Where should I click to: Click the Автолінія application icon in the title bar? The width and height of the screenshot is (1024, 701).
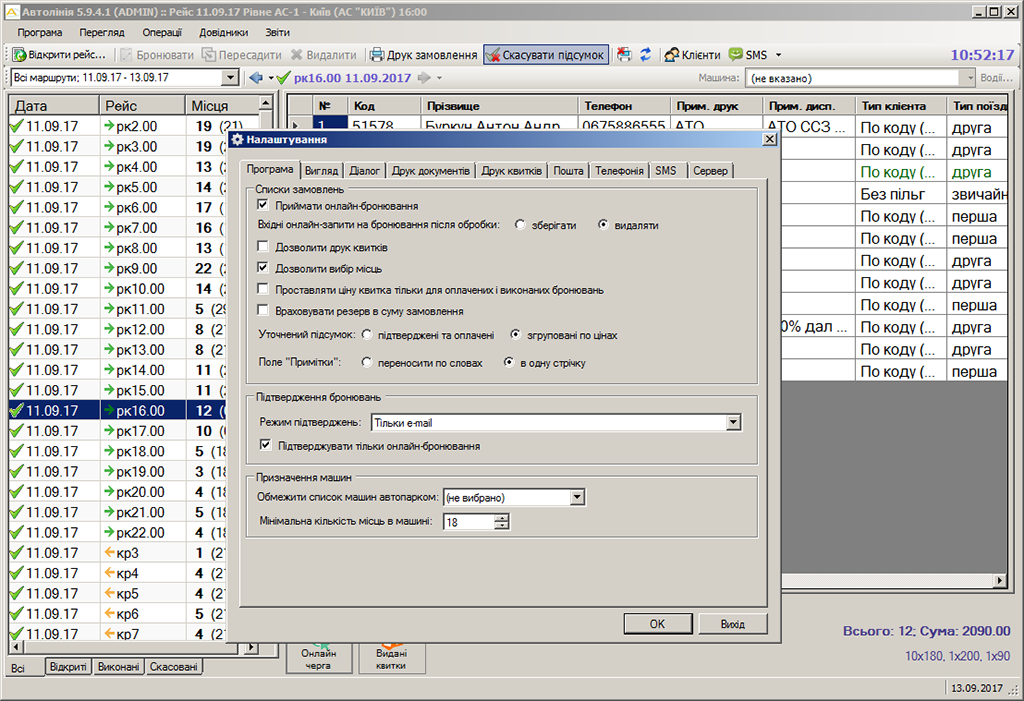click(x=12, y=12)
